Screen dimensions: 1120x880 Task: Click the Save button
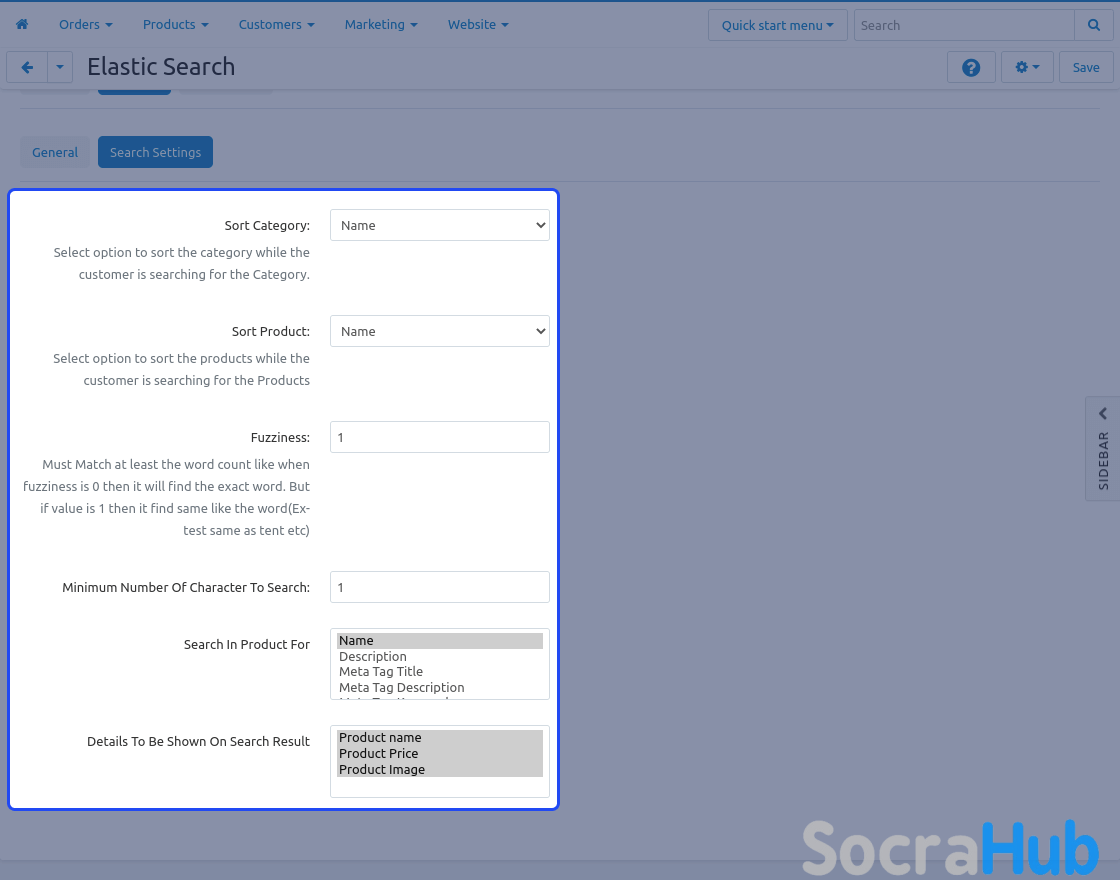1085,67
